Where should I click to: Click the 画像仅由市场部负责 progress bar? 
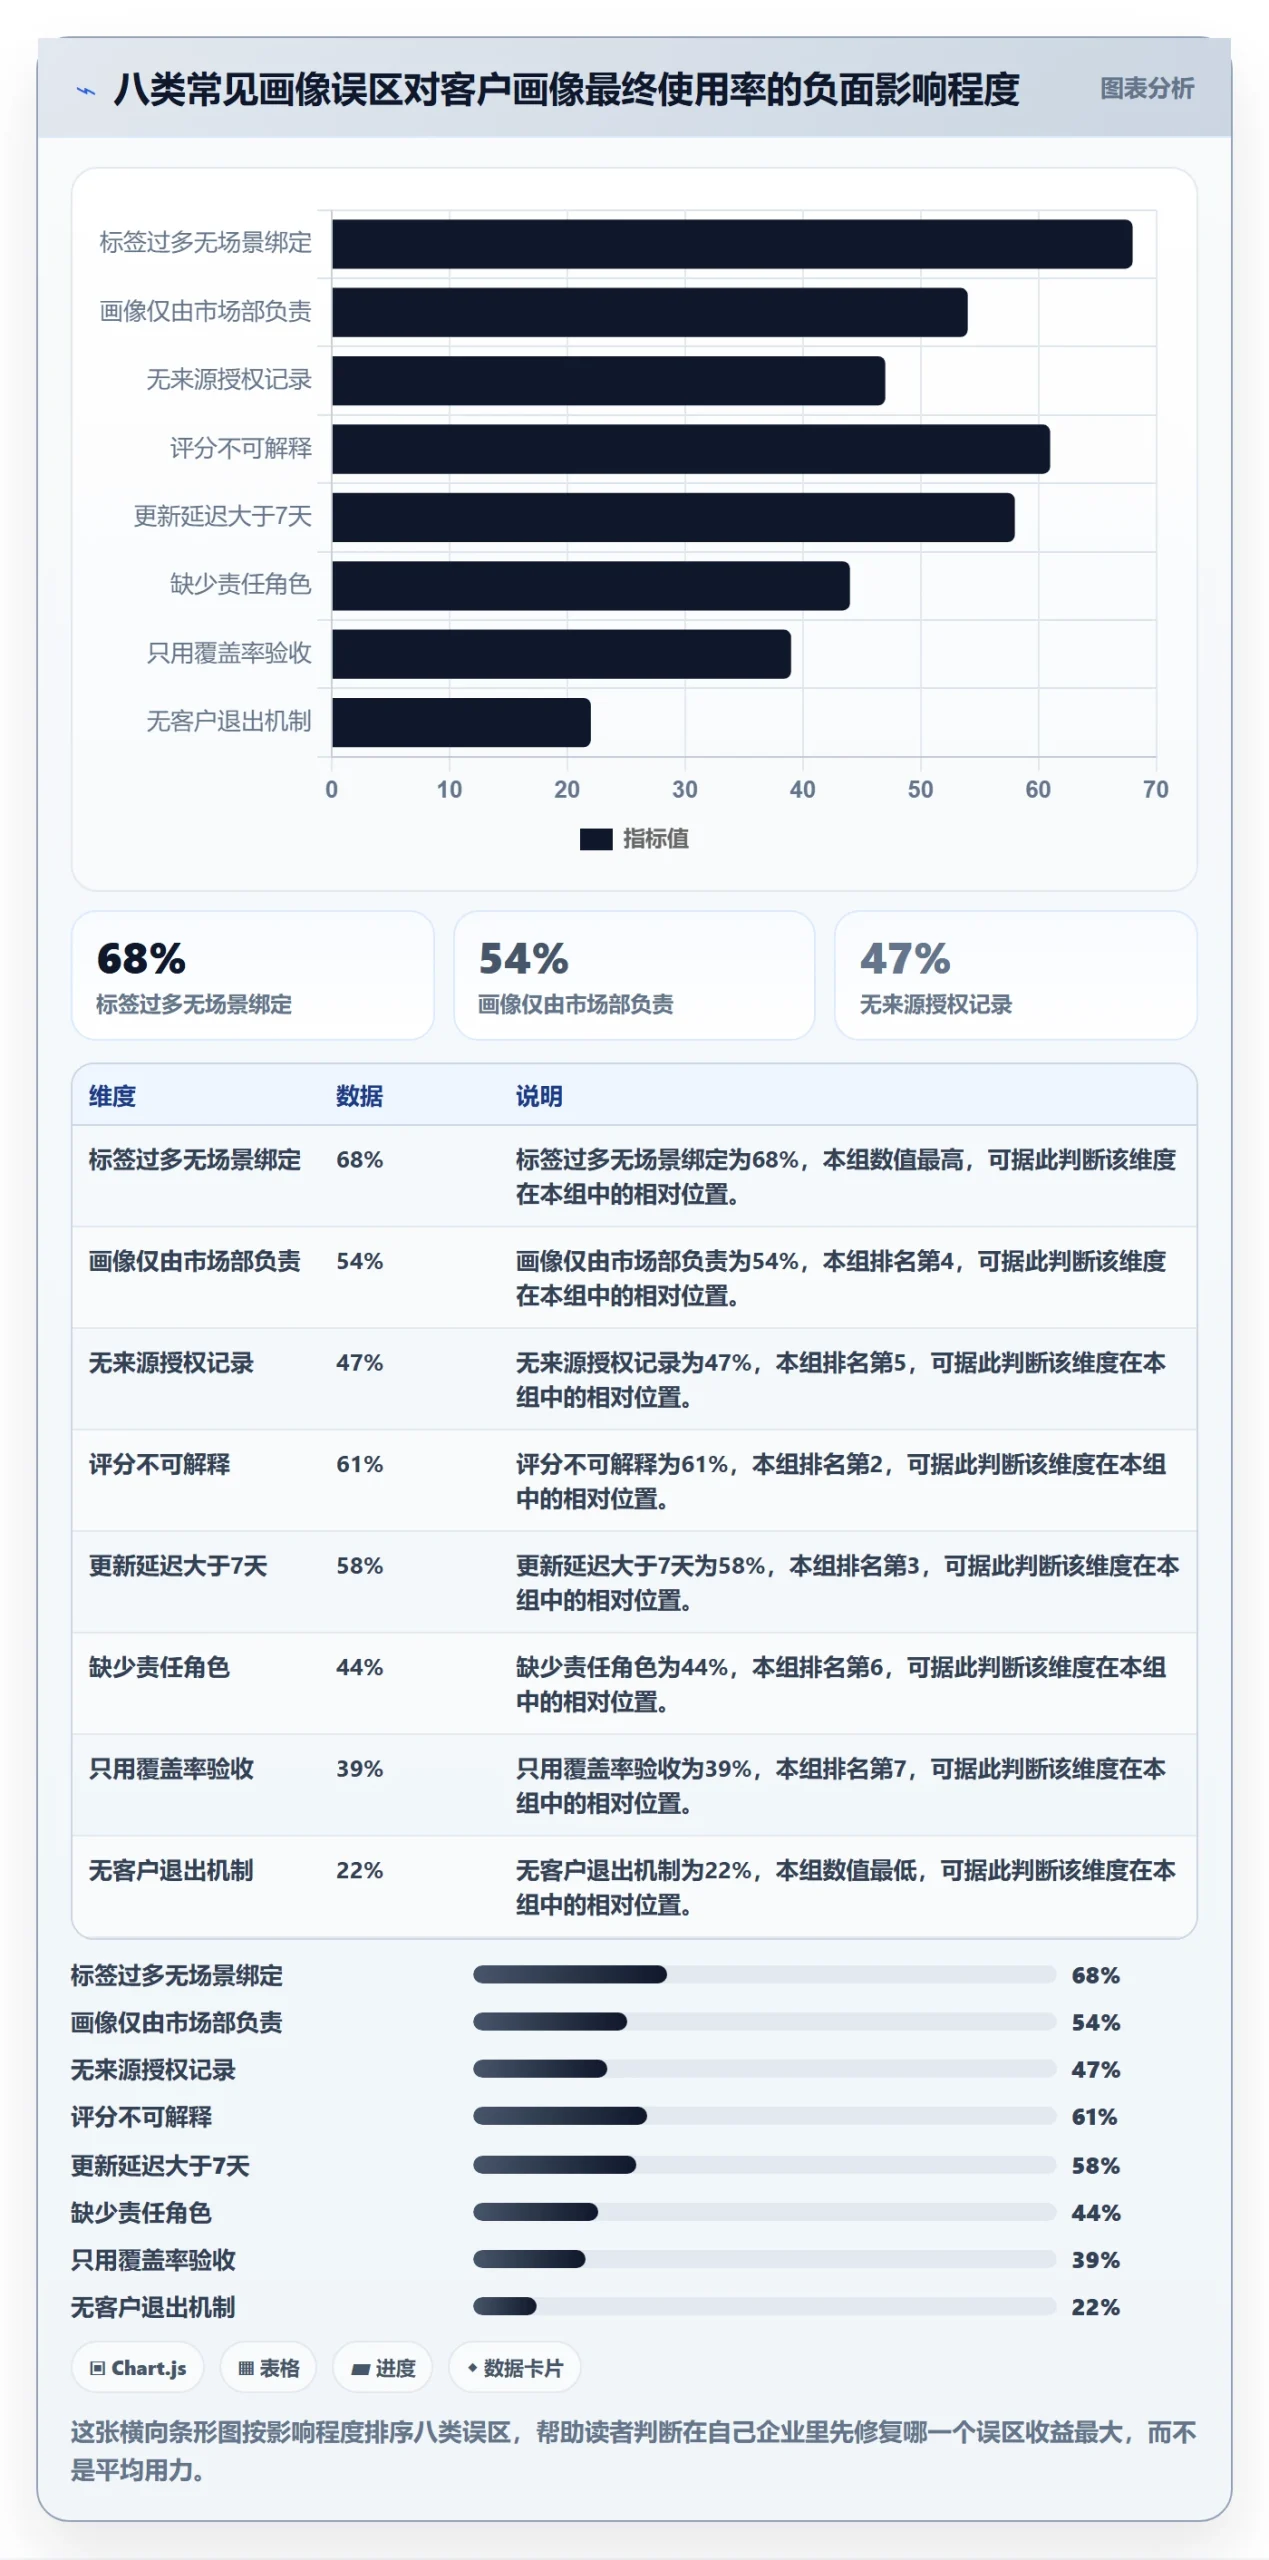764,2021
